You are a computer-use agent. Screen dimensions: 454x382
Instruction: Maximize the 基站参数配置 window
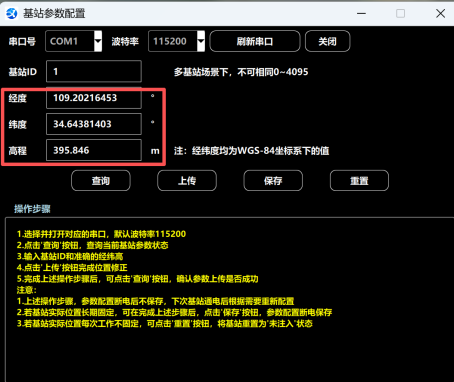pos(400,14)
